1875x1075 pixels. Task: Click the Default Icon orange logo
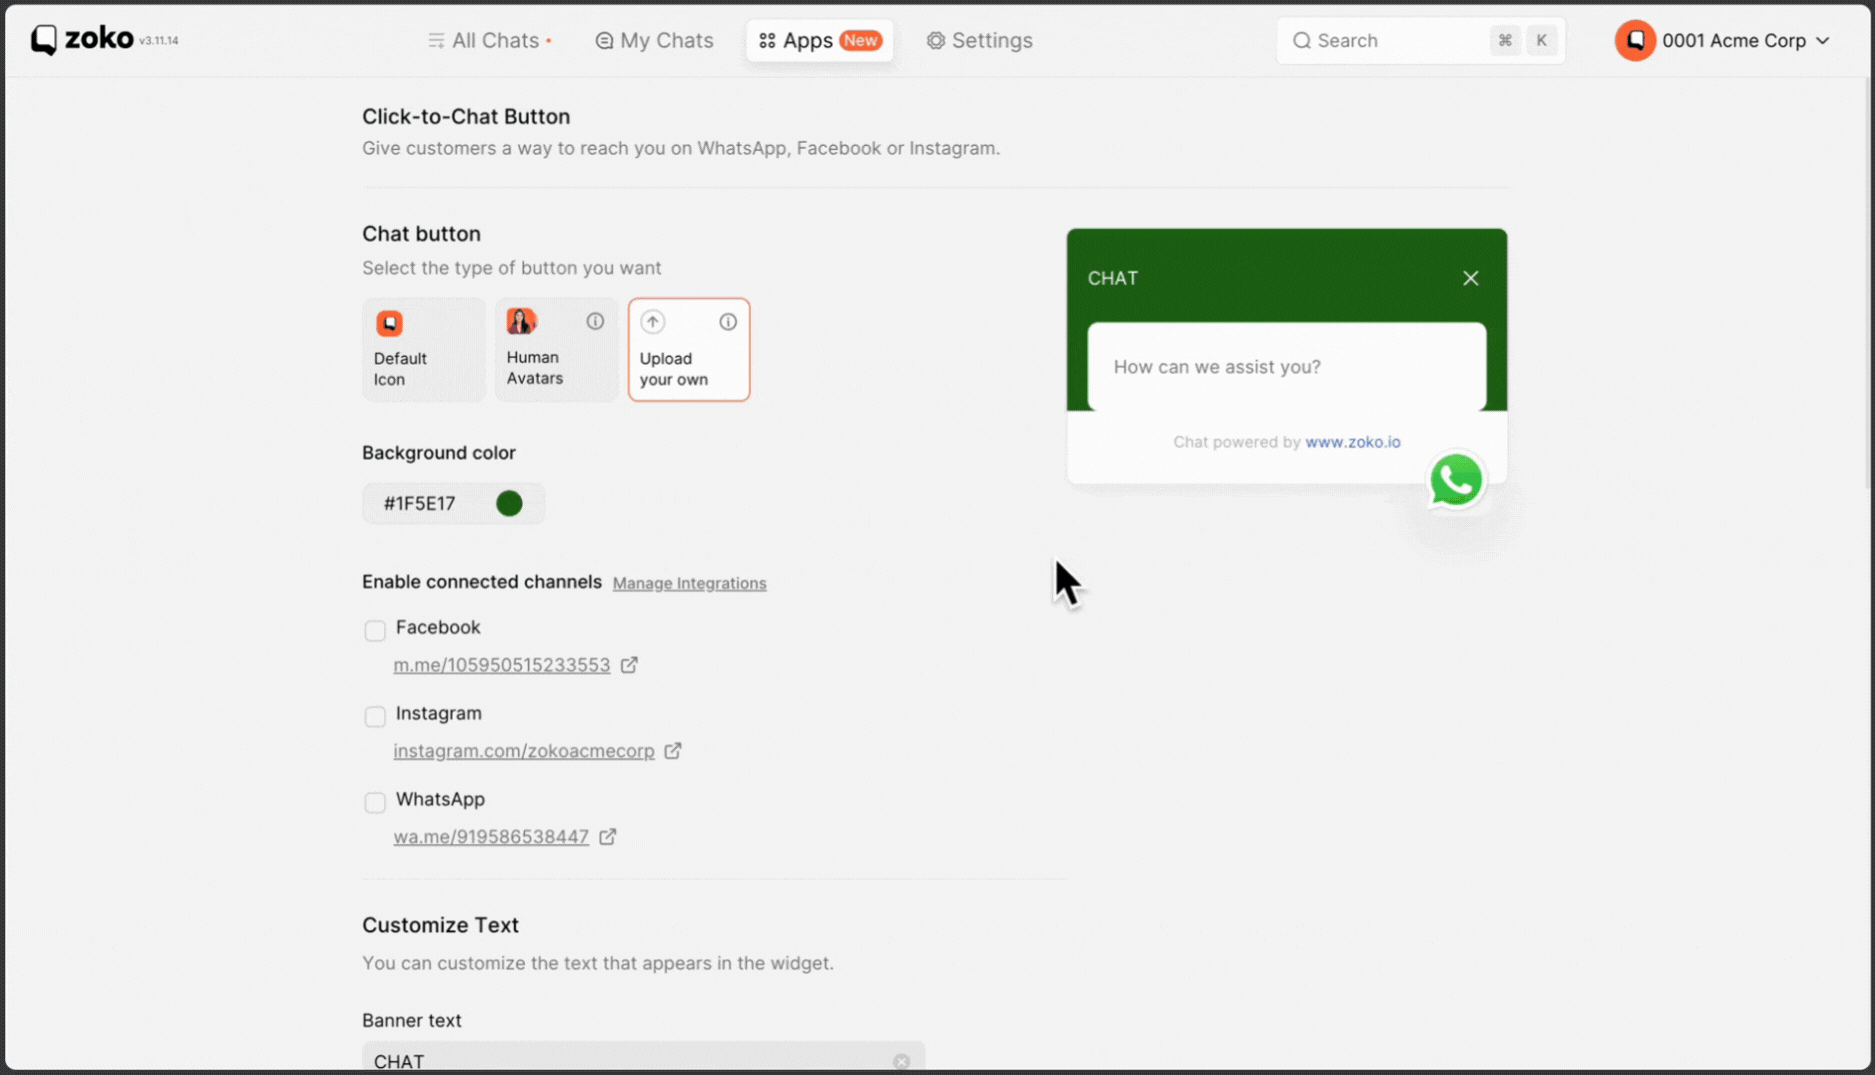389,323
